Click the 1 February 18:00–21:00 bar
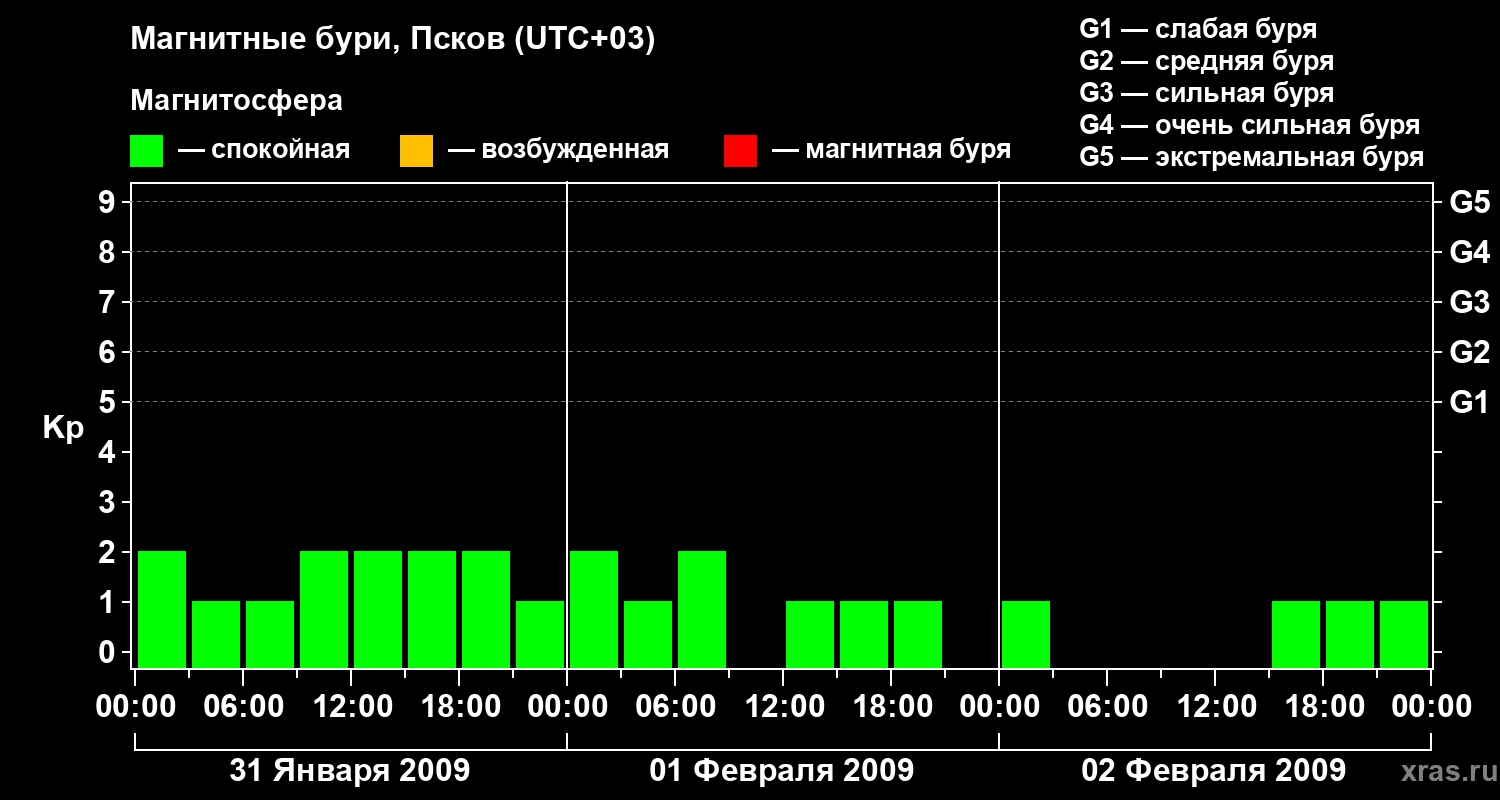 coord(918,634)
